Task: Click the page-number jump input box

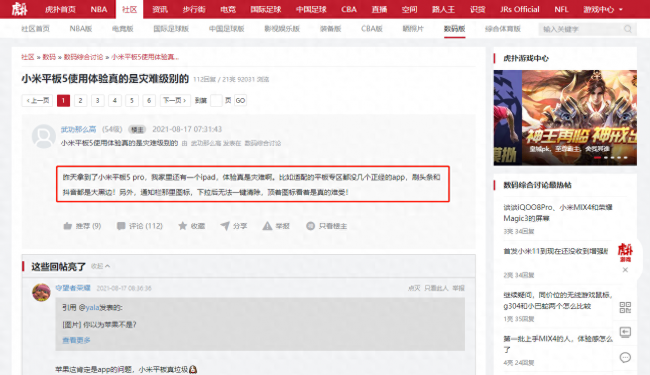Action: 216,100
